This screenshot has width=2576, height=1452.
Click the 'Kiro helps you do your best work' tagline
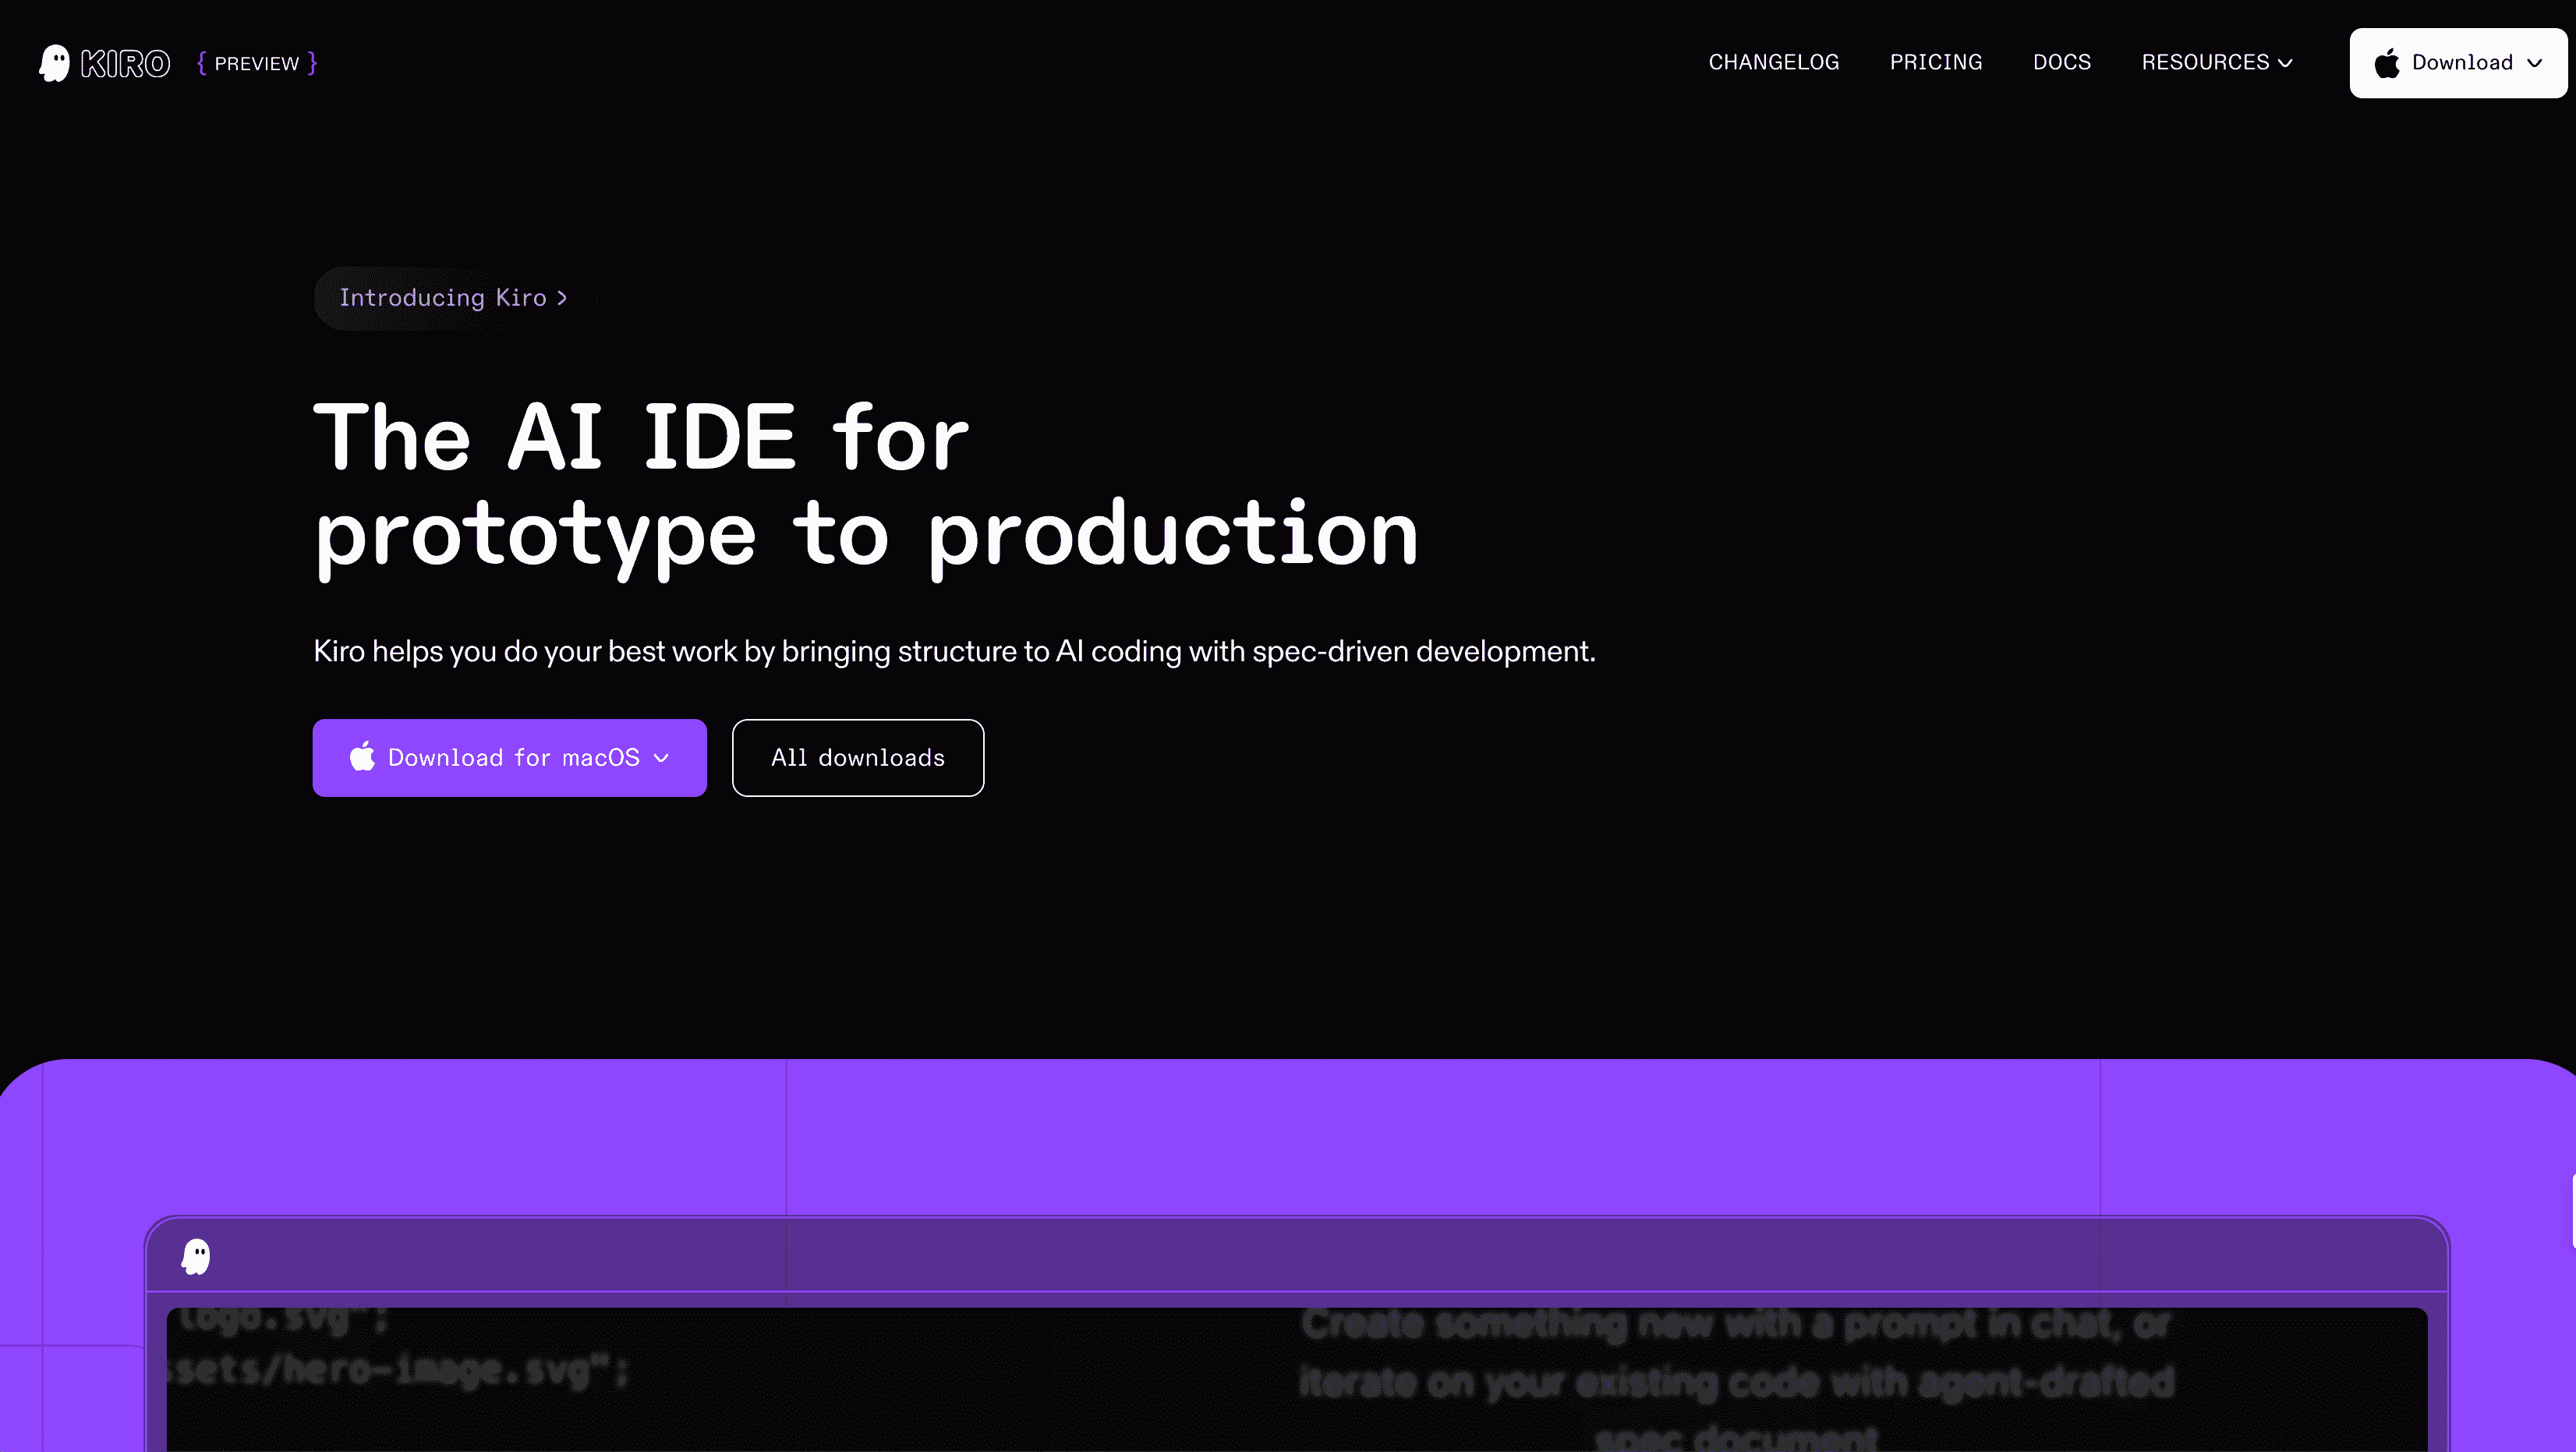coord(954,651)
